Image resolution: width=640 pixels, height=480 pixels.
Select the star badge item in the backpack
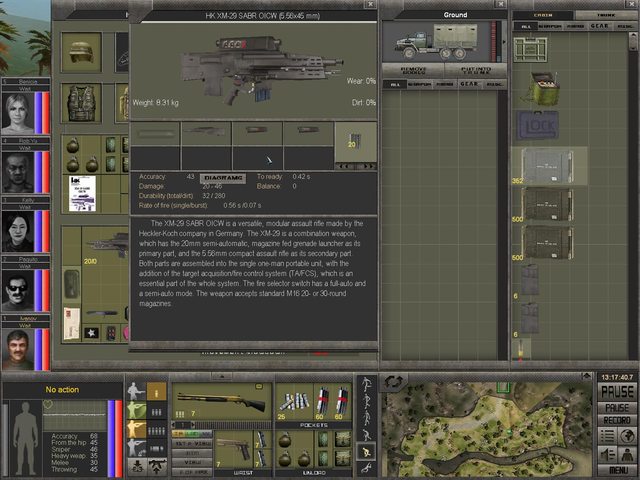click(91, 333)
